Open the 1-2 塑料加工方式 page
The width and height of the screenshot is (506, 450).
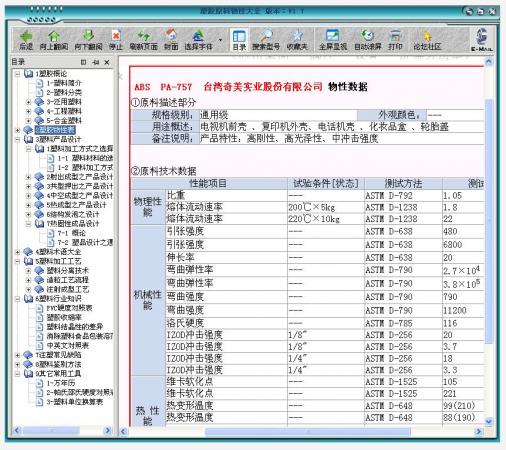[85, 167]
